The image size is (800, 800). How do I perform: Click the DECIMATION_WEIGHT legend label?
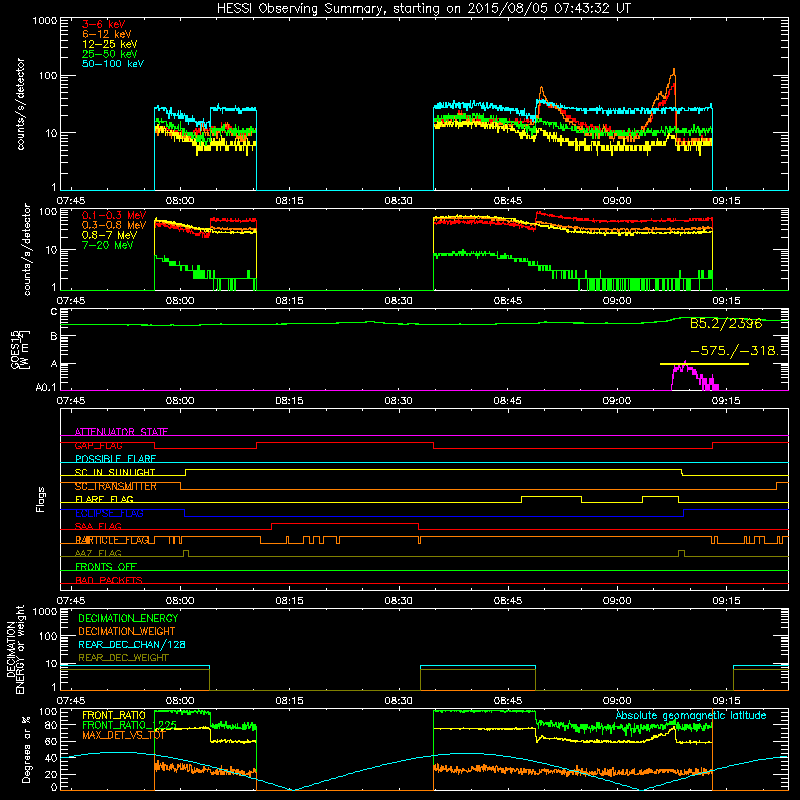127,631
